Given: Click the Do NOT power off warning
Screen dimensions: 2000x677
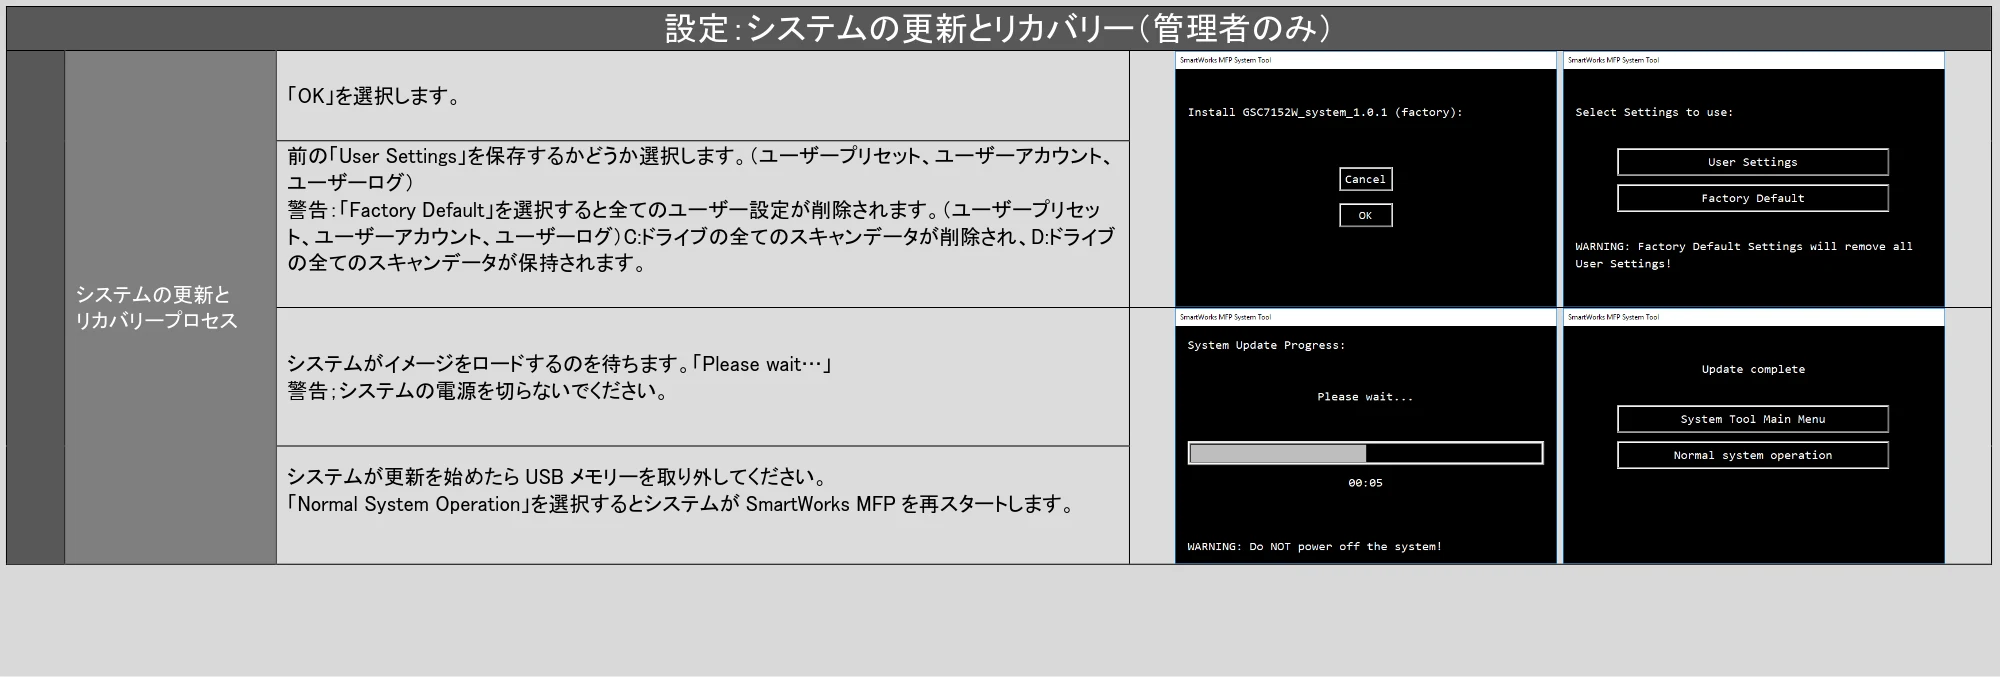Looking at the screenshot, I should pyautogui.click(x=1314, y=547).
